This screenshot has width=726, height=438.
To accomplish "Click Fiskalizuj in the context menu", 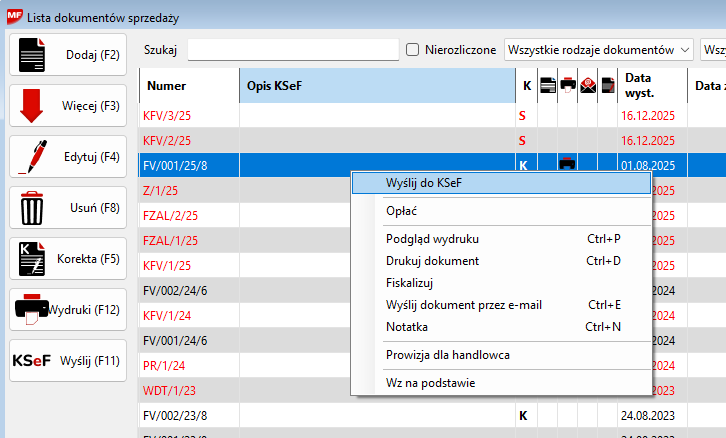I will (409, 283).
